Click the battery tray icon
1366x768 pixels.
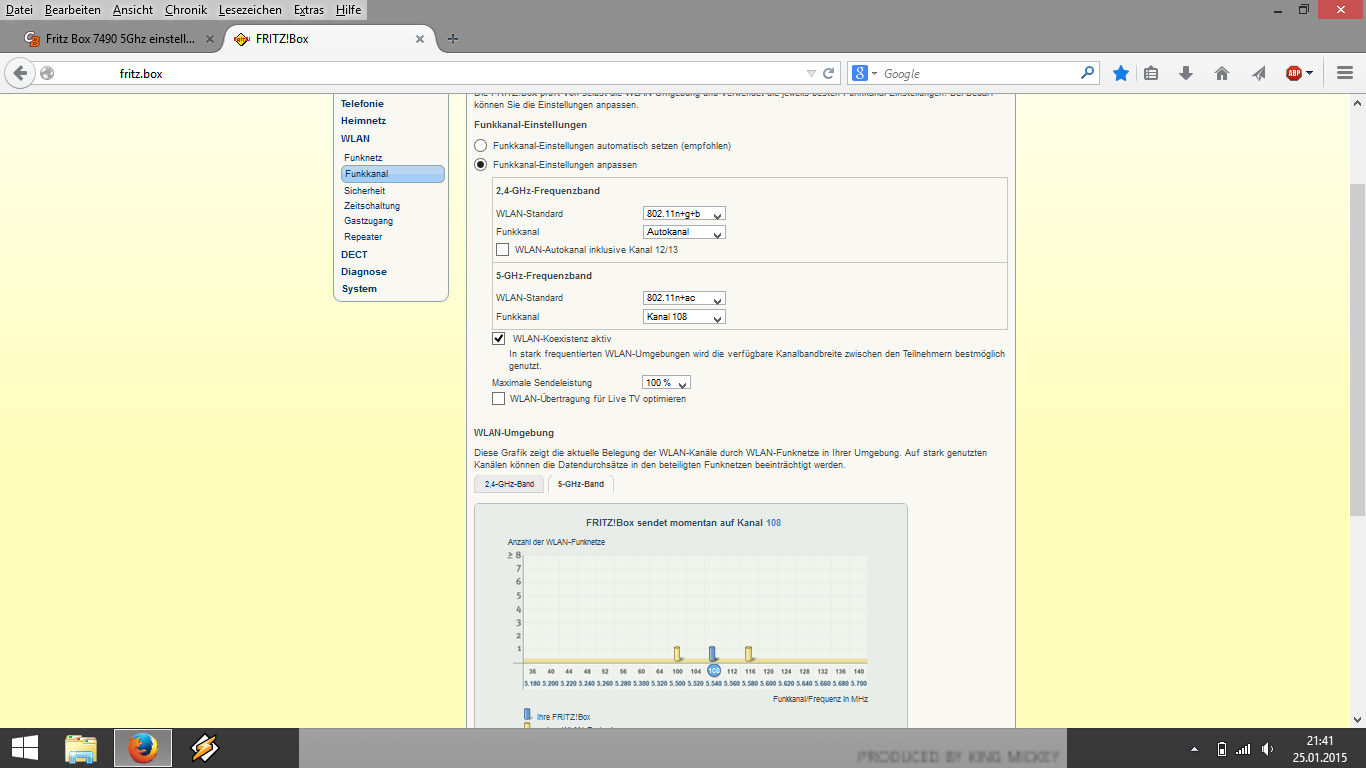pyautogui.click(x=1221, y=748)
